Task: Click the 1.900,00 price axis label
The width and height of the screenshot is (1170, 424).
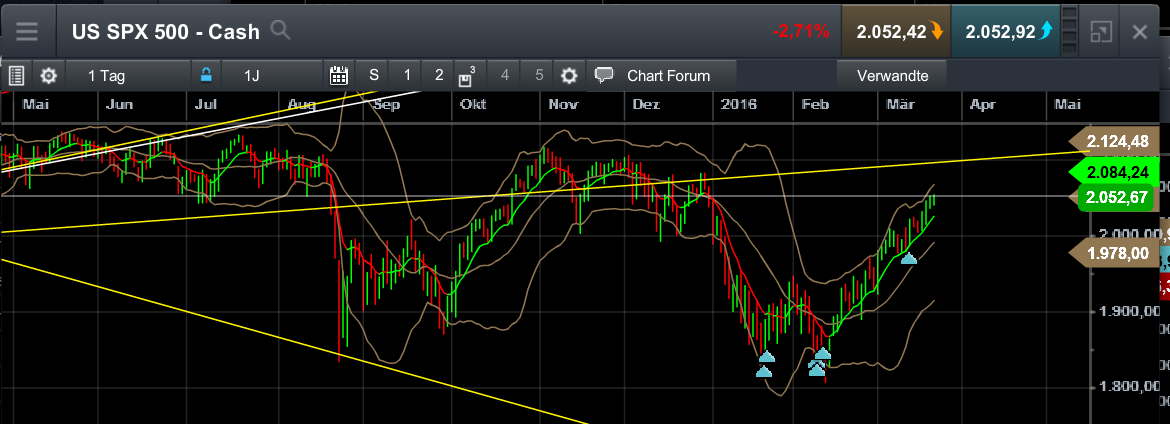Action: pos(1127,311)
